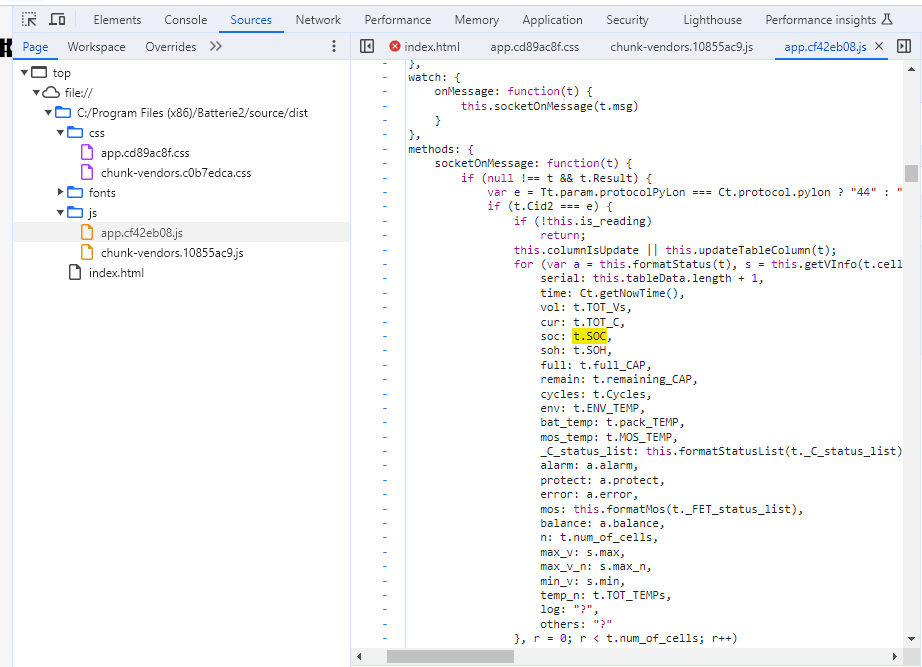Click the purple app.cd89ac8f.css file icon
Screen dimensions: 922x667
click(87, 152)
